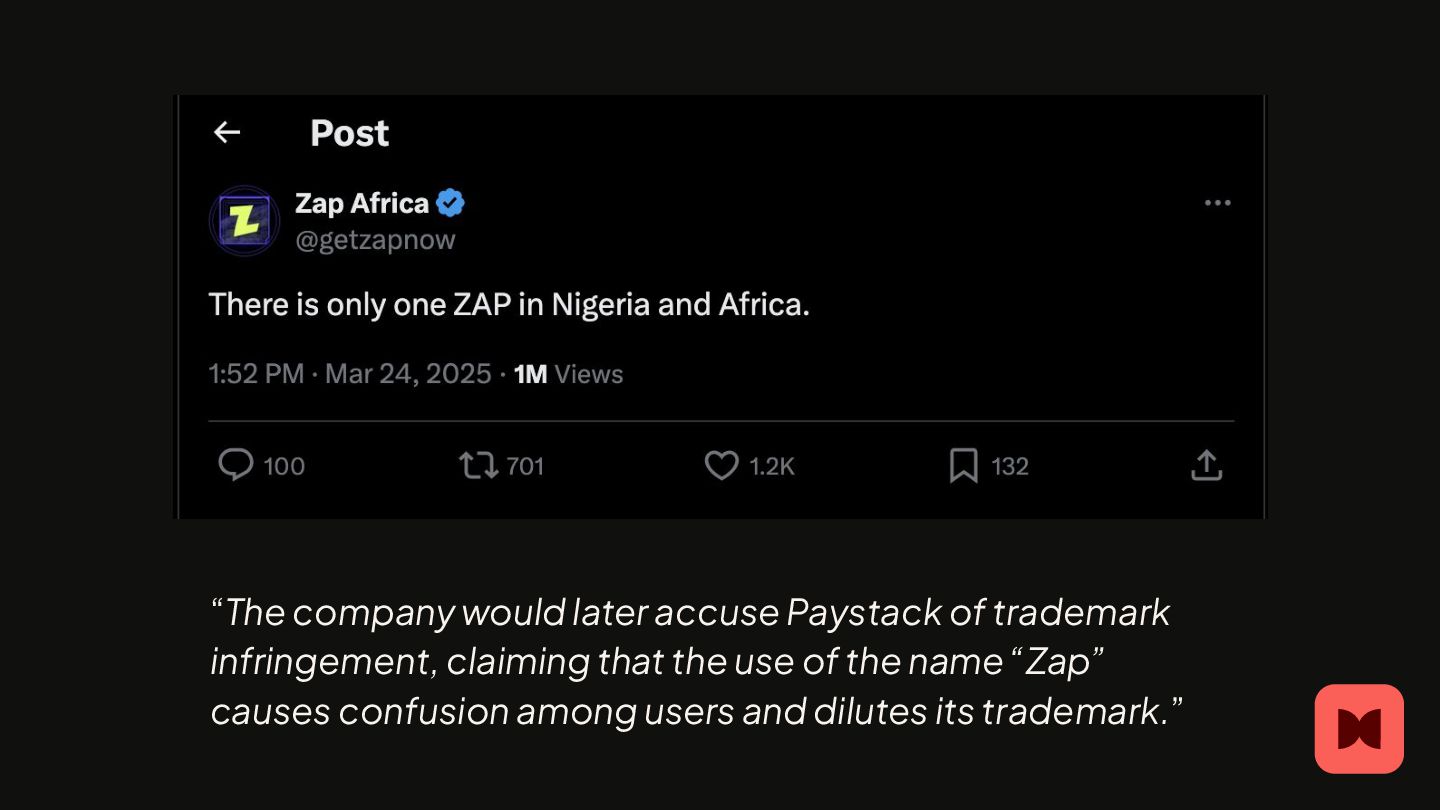
Task: Click the "There is only one ZAP" text
Action: click(509, 304)
